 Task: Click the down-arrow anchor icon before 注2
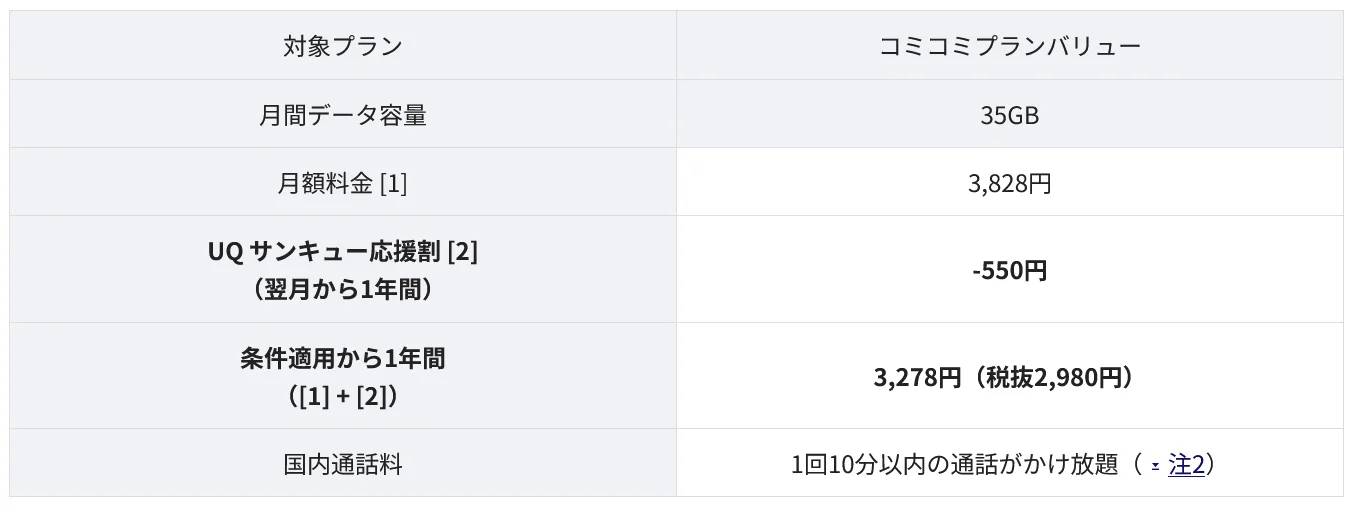(x=1155, y=466)
